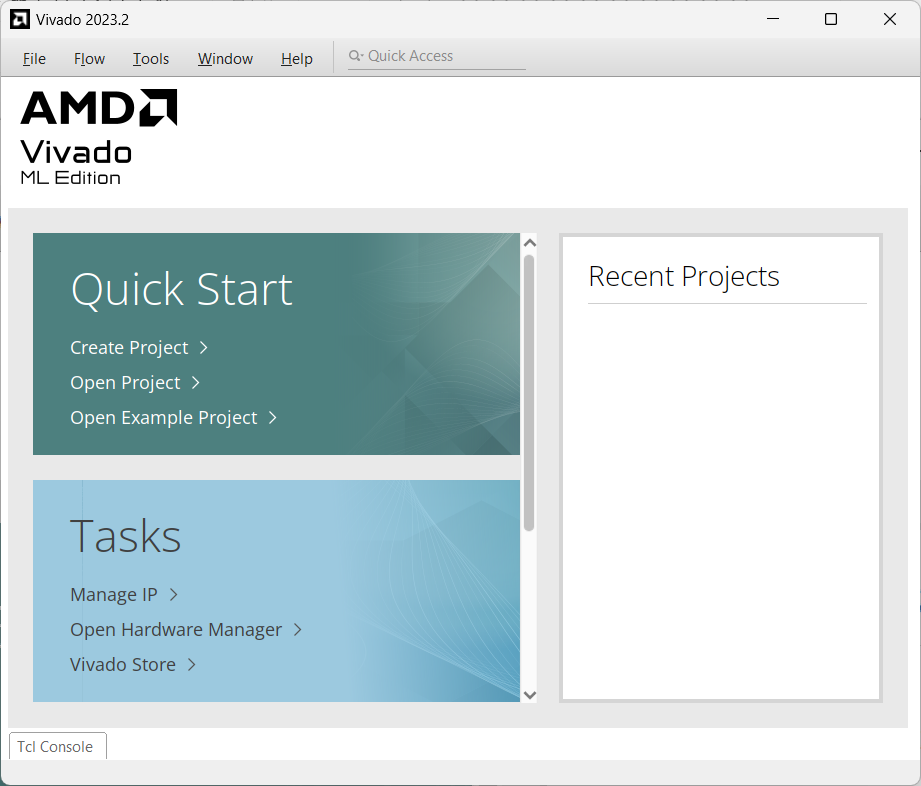
Task: Maximize the Vivado window
Action: pyautogui.click(x=831, y=19)
